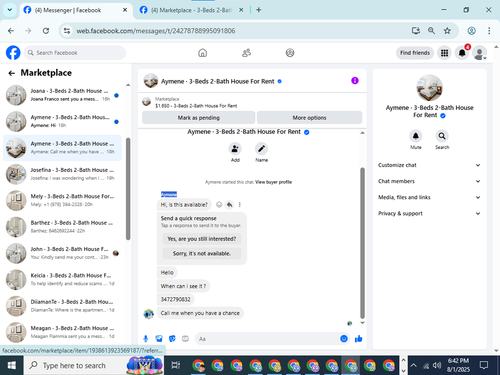Reload the page in browser
The image size is (500, 375).
pos(46,31)
